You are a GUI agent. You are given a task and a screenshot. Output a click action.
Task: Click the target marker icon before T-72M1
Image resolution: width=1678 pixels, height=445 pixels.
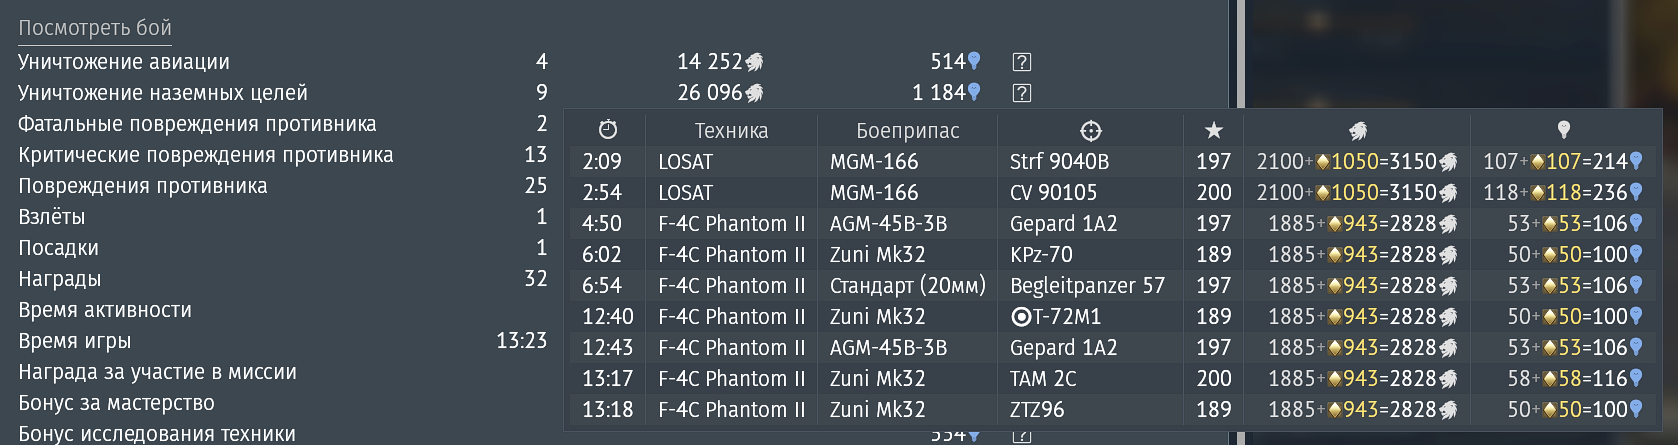(1021, 317)
